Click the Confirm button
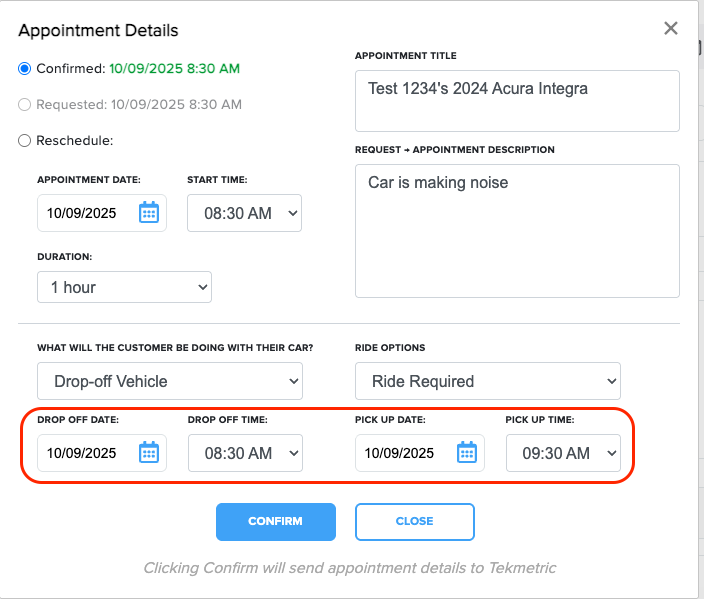The height and width of the screenshot is (599, 704). click(x=276, y=522)
